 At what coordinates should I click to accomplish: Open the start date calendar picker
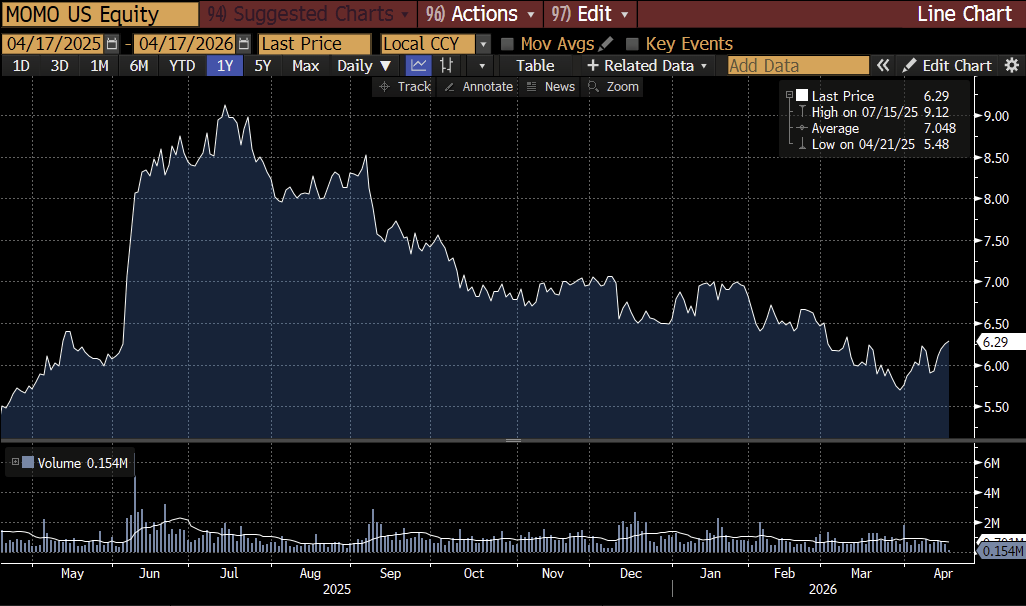[x=112, y=44]
